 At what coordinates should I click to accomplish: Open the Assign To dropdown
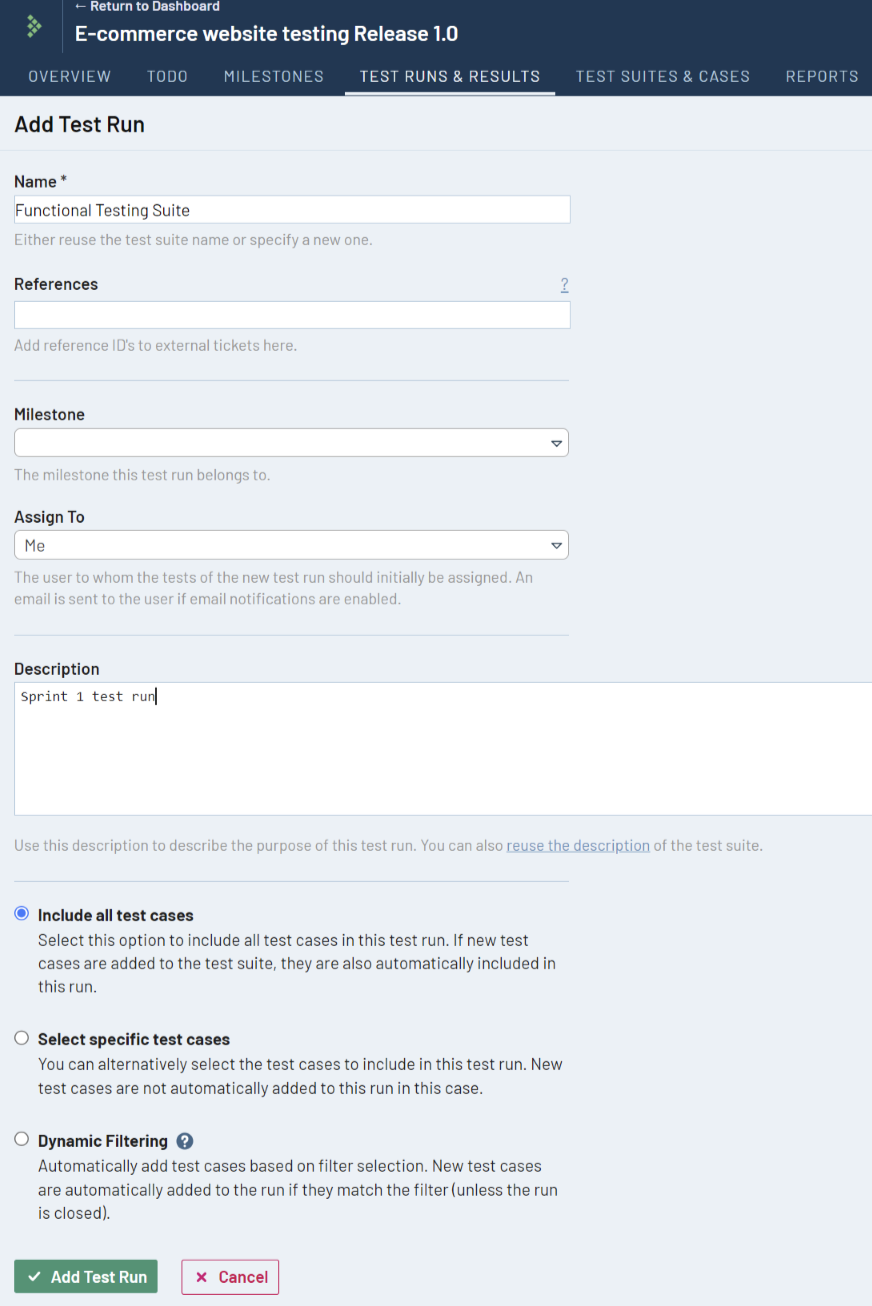click(x=291, y=545)
